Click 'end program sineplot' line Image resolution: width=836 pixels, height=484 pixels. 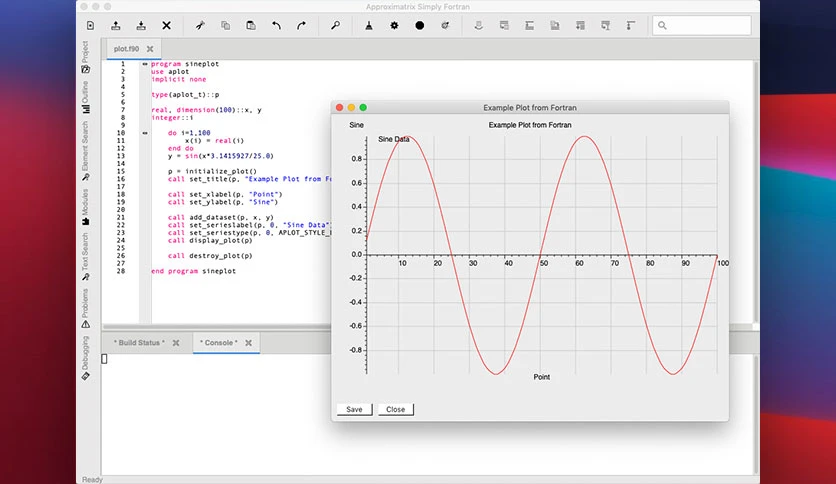pyautogui.click(x=194, y=271)
